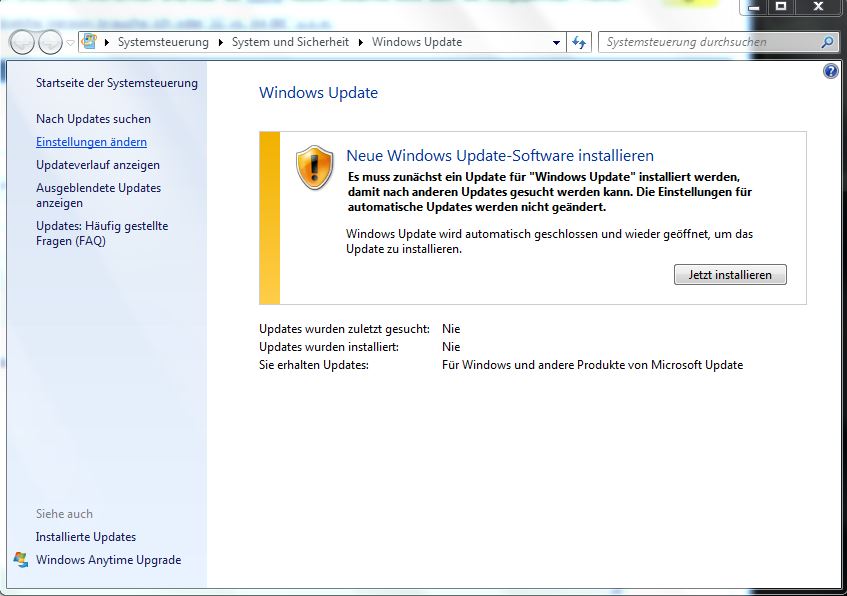Click the Windows Anytime Upgrade flag icon
The image size is (847, 596).
click(21, 560)
